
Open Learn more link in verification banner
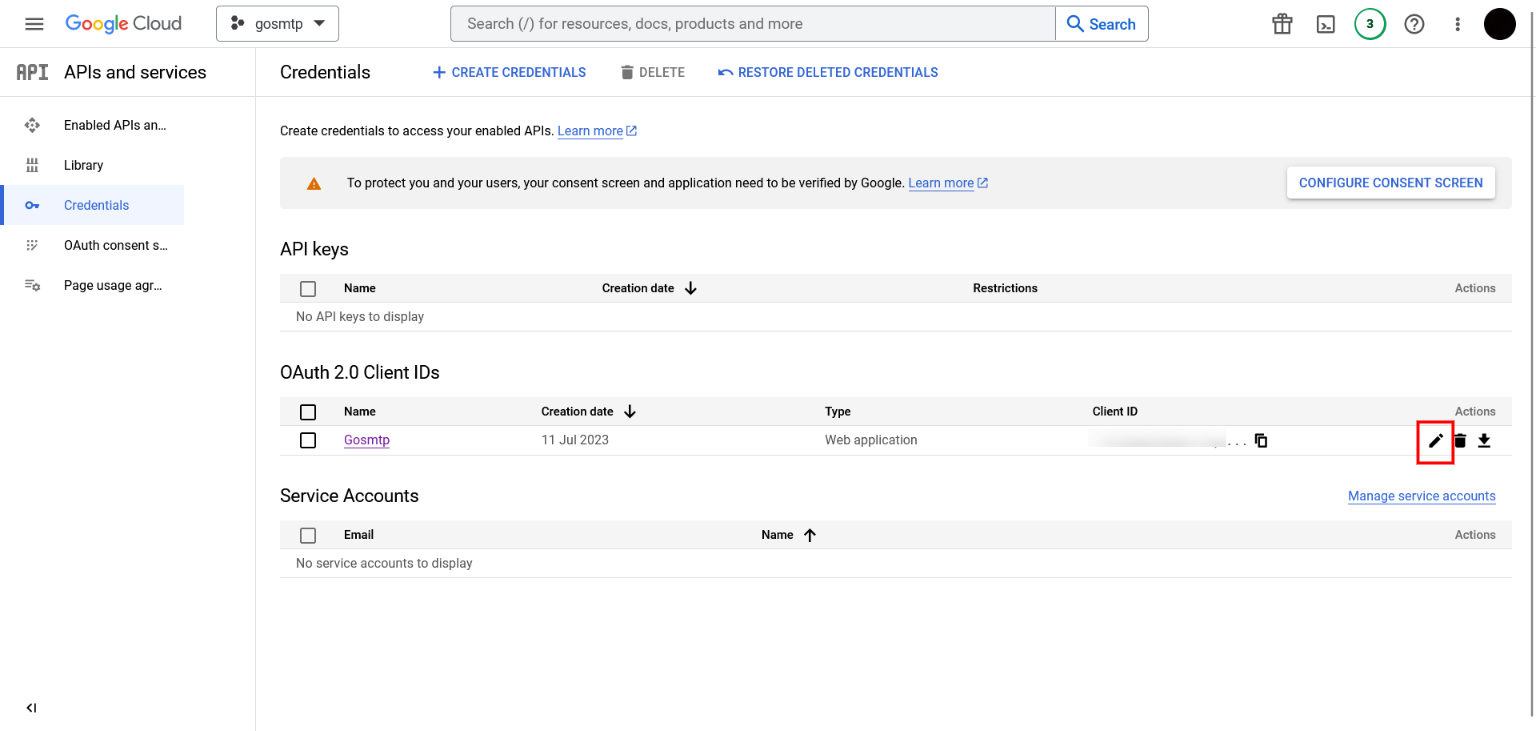pyautogui.click(x=948, y=183)
